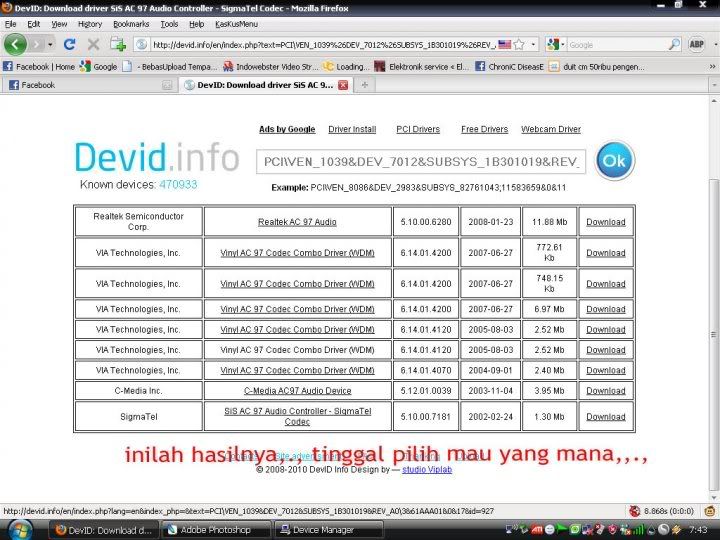Download the 6.97 Mb Vinyl driver

click(x=606, y=309)
